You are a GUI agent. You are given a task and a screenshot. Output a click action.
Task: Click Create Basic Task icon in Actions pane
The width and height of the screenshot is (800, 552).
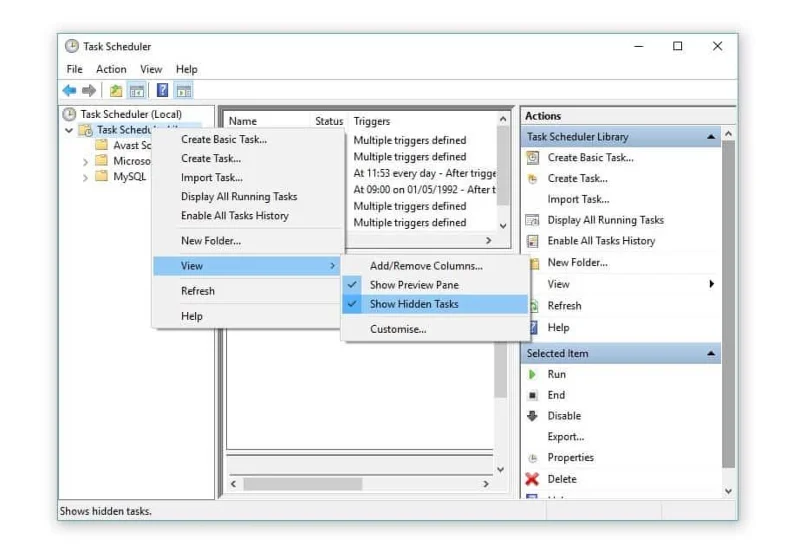(532, 158)
